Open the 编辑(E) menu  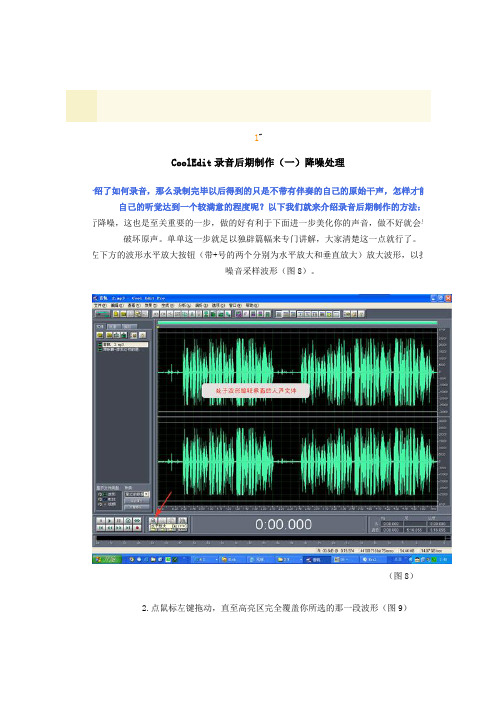(x=117, y=305)
